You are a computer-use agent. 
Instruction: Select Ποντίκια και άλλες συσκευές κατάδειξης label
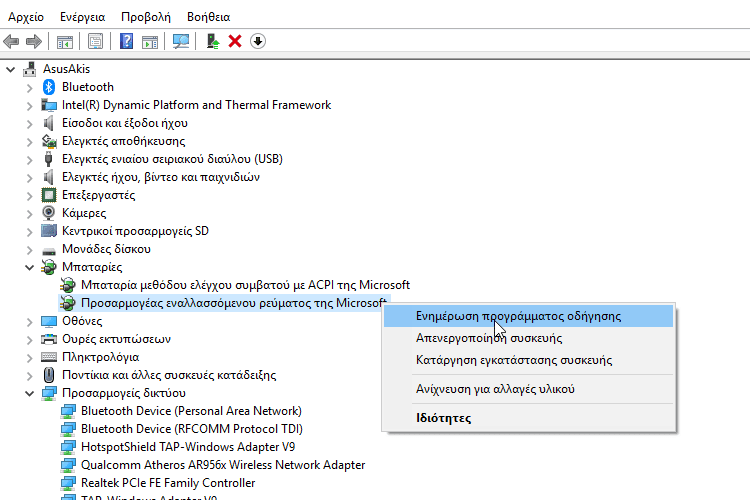pyautogui.click(x=169, y=375)
